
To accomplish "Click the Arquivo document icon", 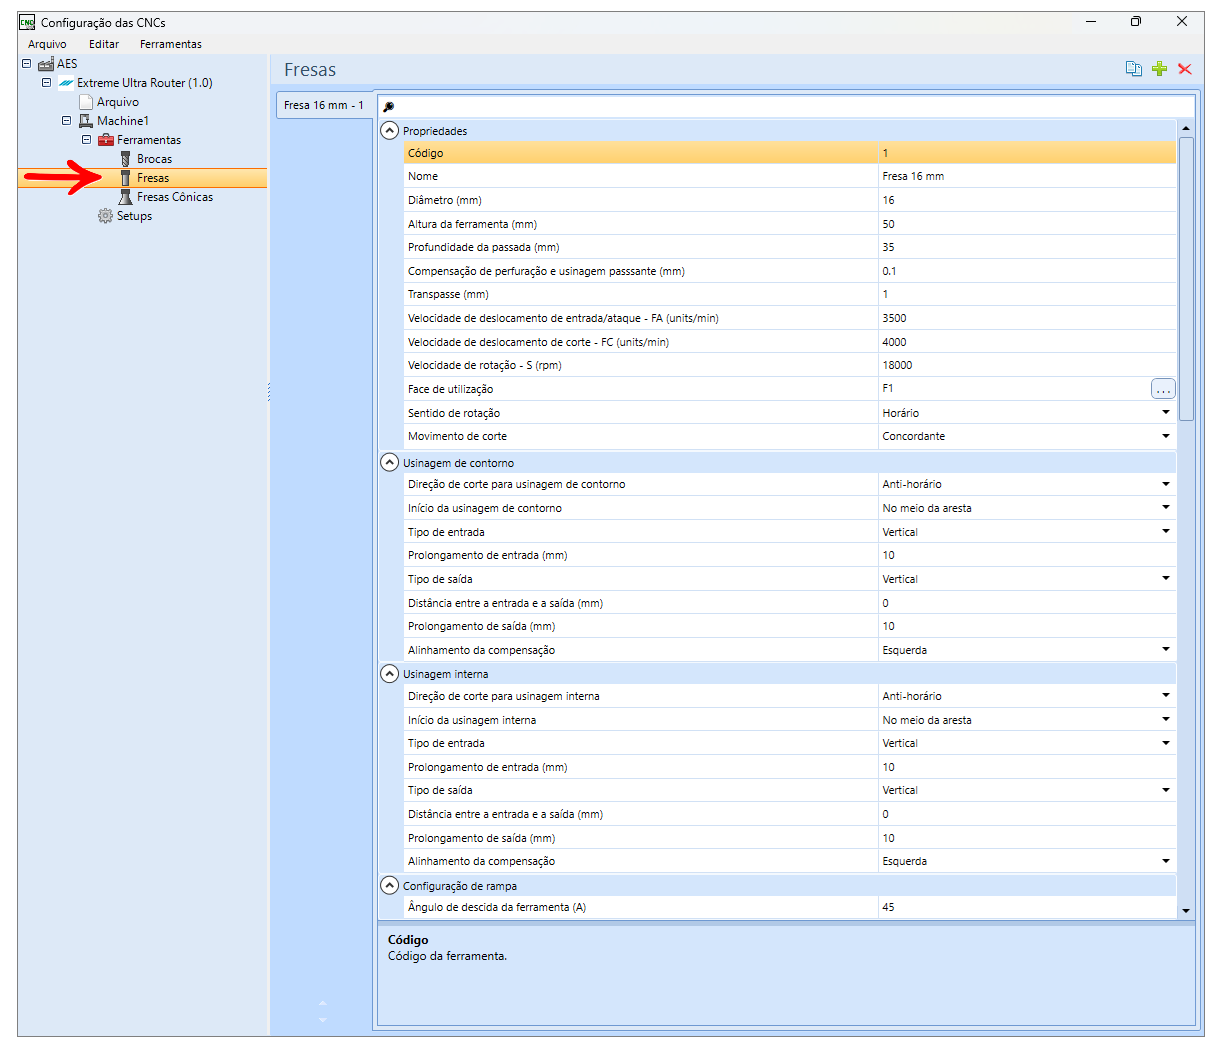I will [86, 102].
